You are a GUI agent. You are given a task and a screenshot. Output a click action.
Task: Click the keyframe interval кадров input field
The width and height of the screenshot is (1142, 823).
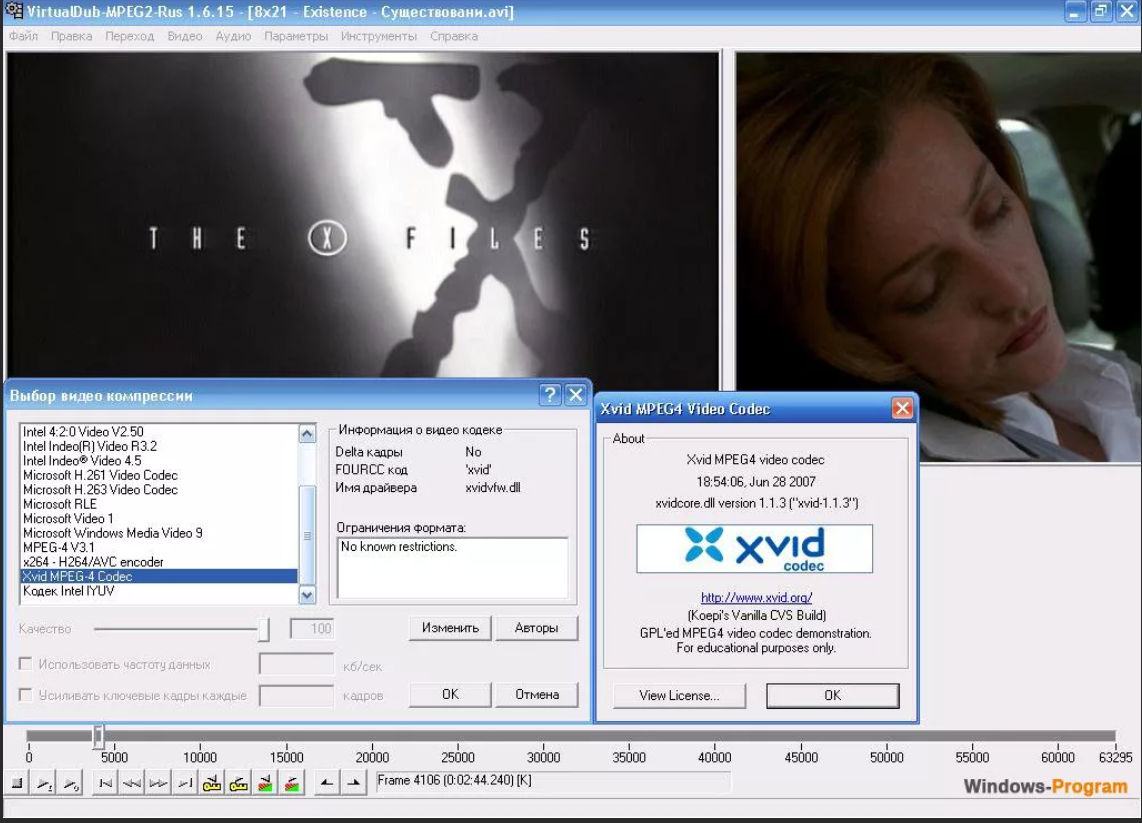(x=297, y=696)
